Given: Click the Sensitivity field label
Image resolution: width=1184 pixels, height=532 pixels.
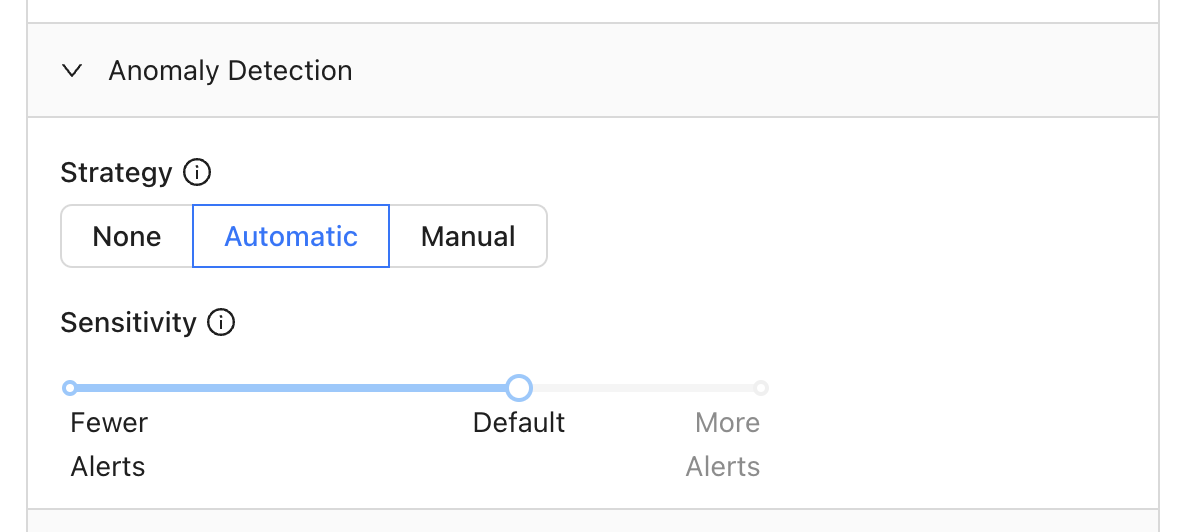Looking at the screenshot, I should [x=128, y=323].
